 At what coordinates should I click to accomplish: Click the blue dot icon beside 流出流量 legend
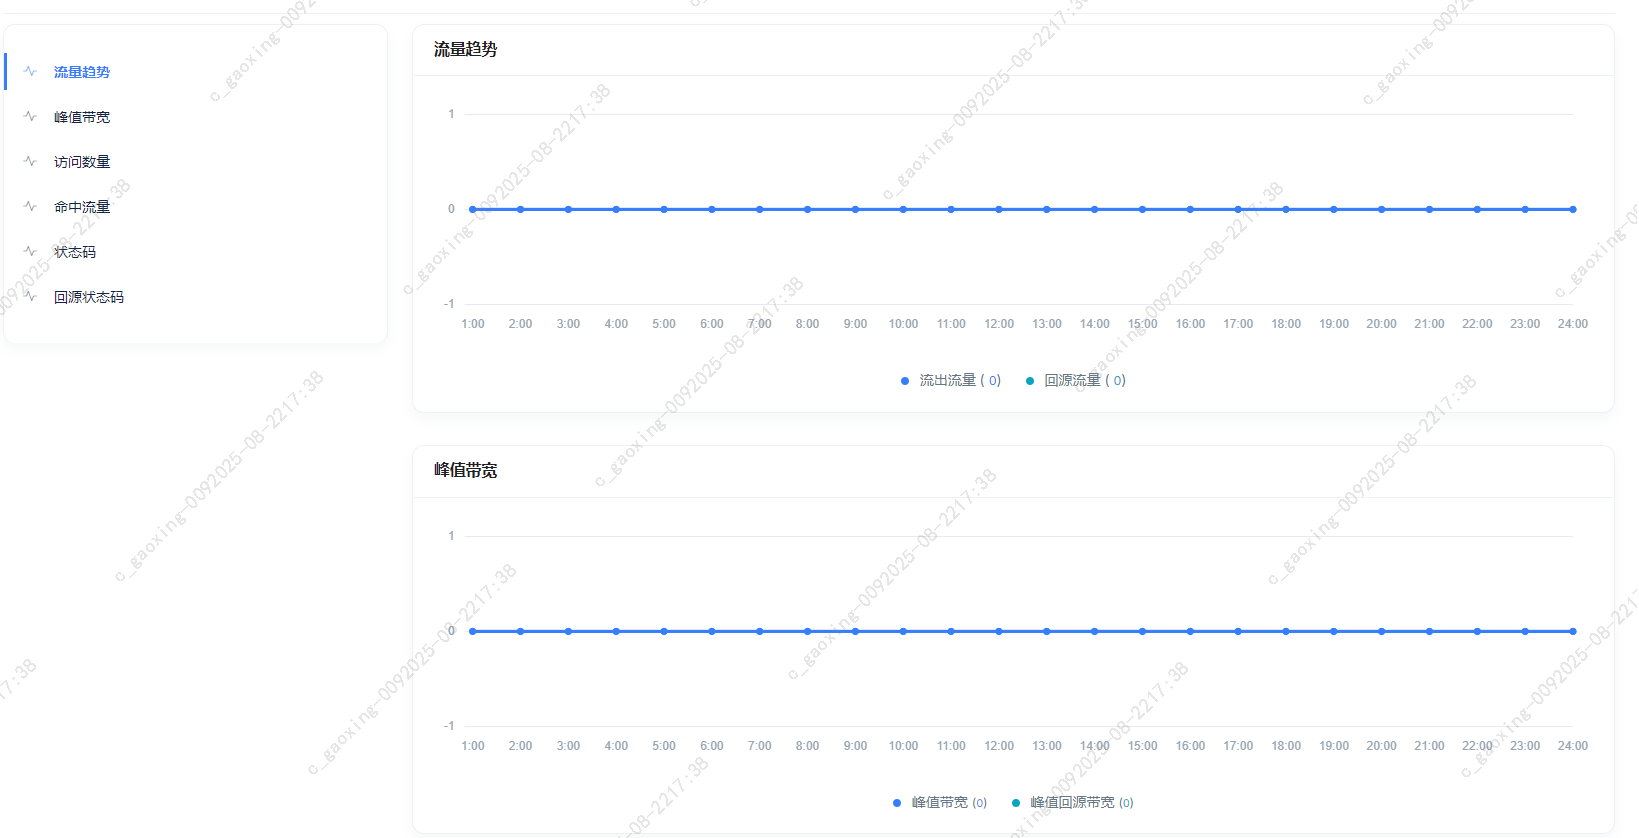pyautogui.click(x=903, y=380)
